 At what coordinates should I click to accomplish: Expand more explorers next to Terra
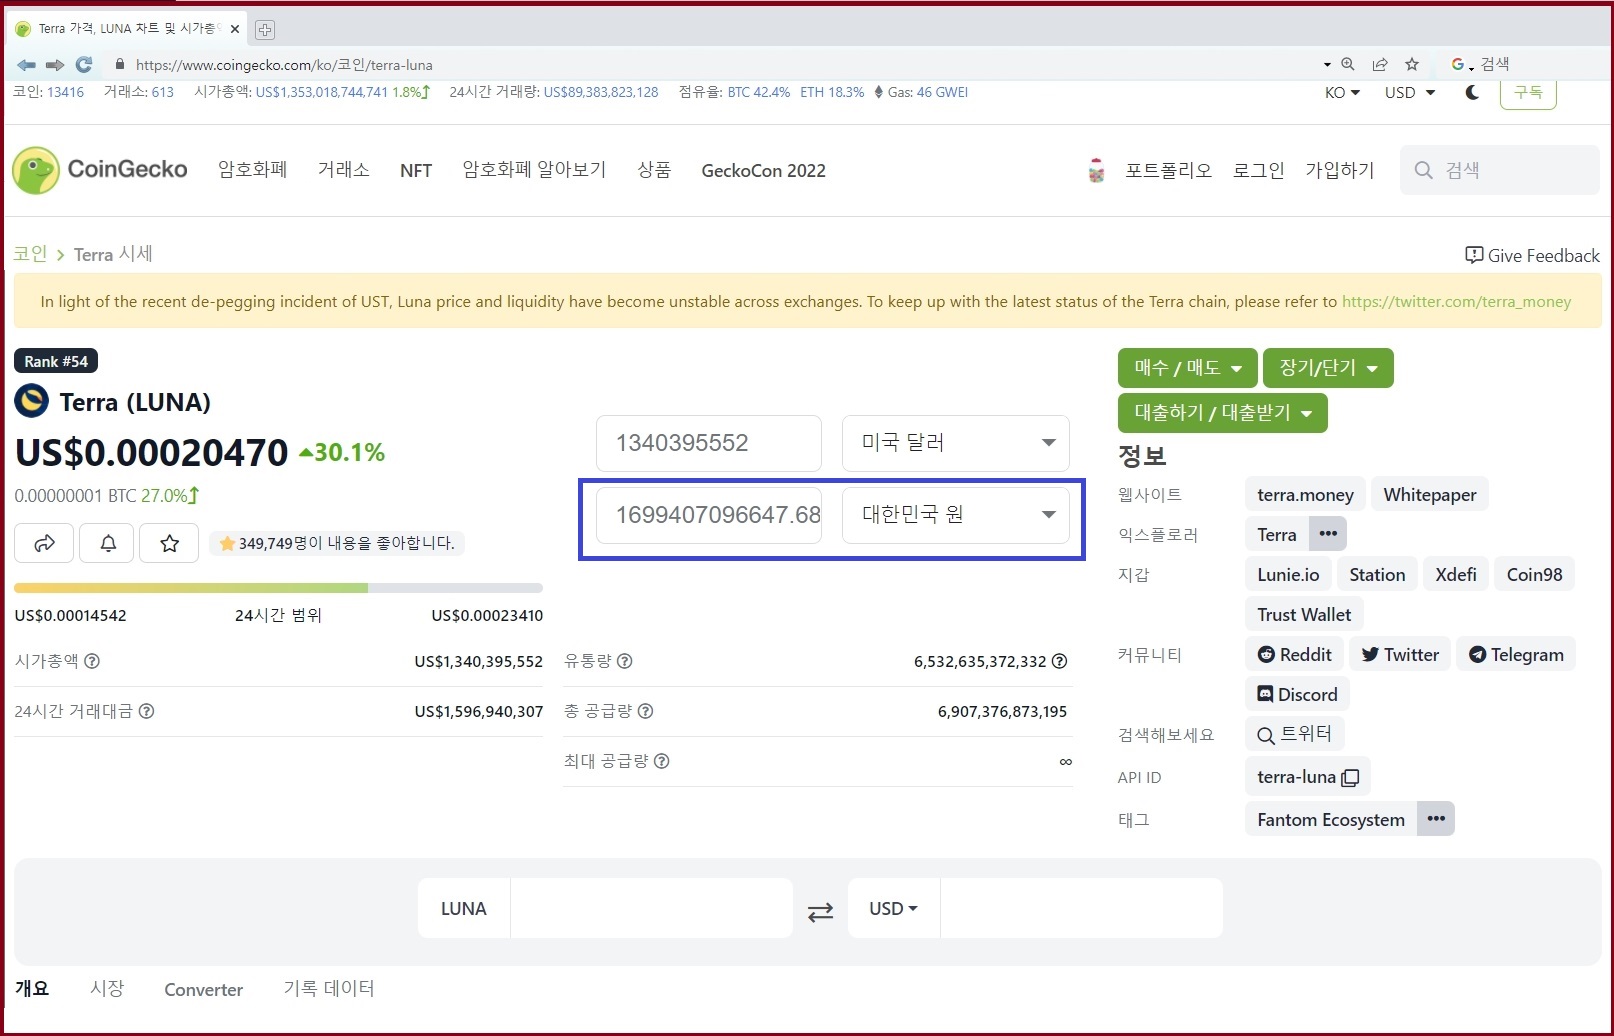[x=1328, y=534]
